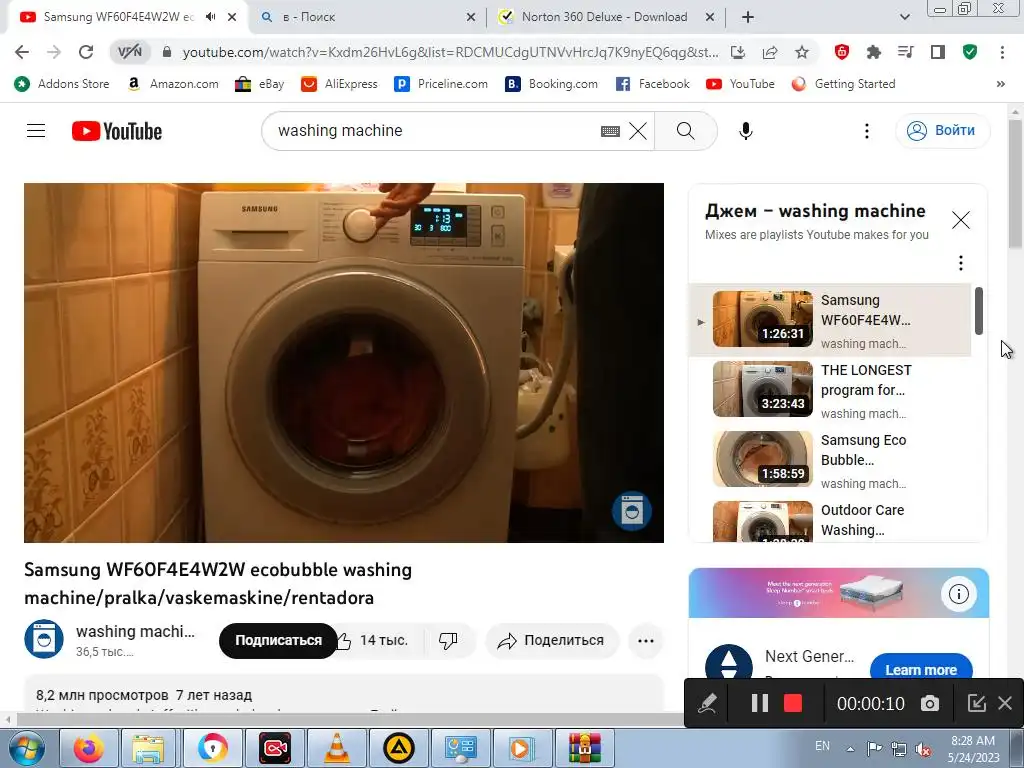Open VLC media player from taskbar
Image resolution: width=1024 pixels, height=768 pixels.
point(337,748)
